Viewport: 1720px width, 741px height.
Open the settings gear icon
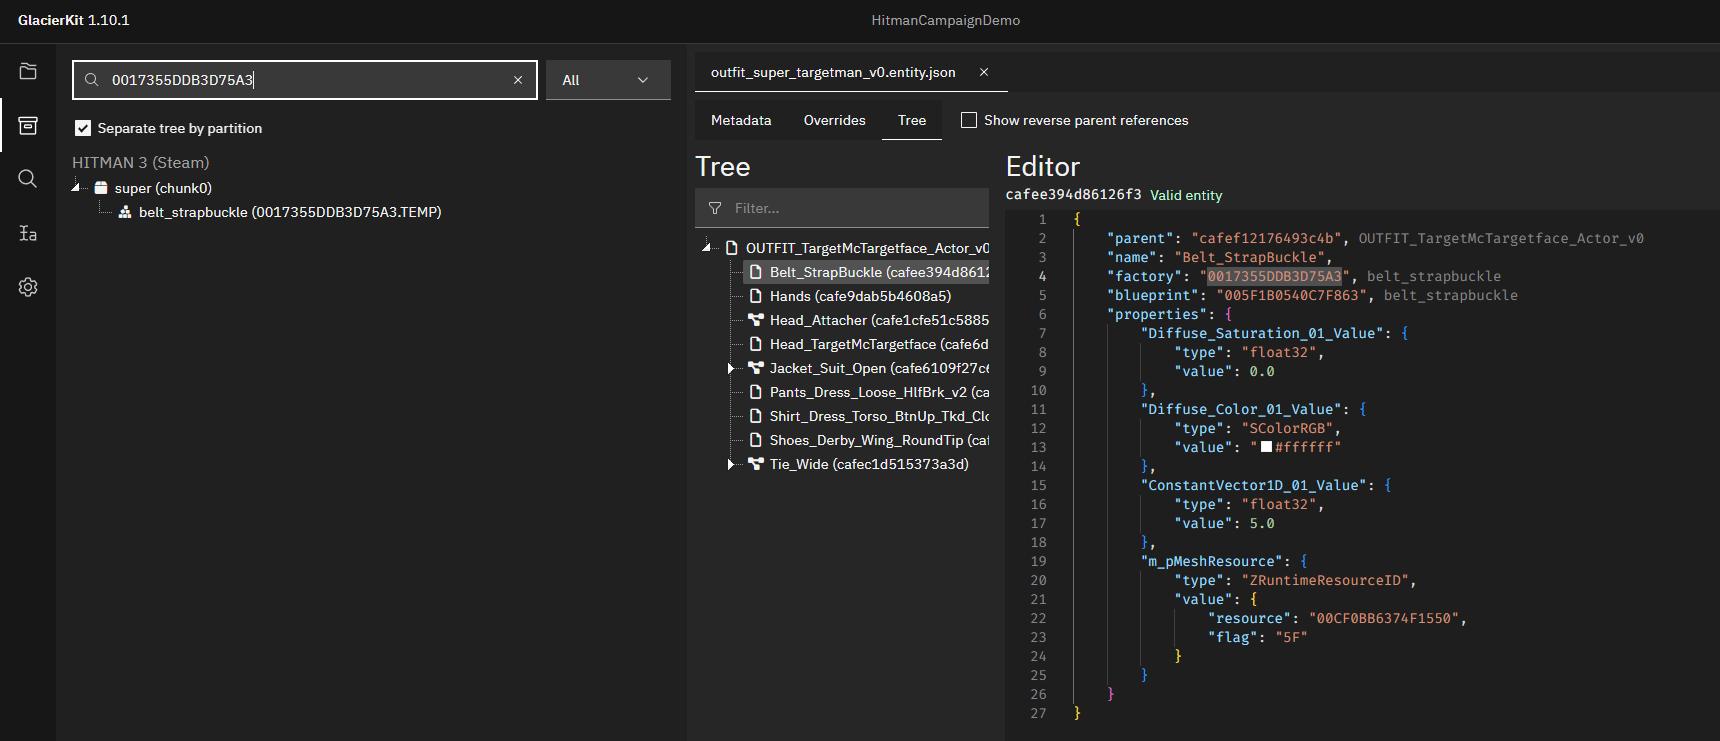click(x=28, y=287)
